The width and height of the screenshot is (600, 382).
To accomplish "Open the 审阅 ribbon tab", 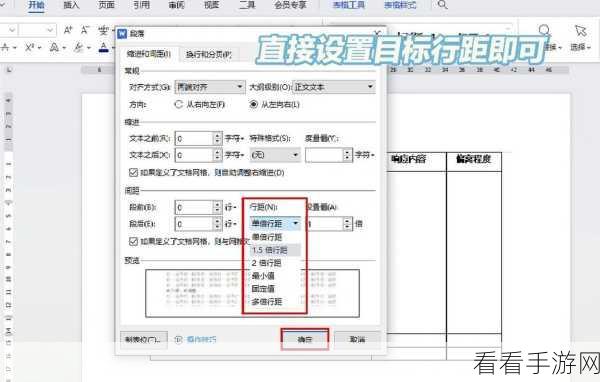I will [176, 5].
